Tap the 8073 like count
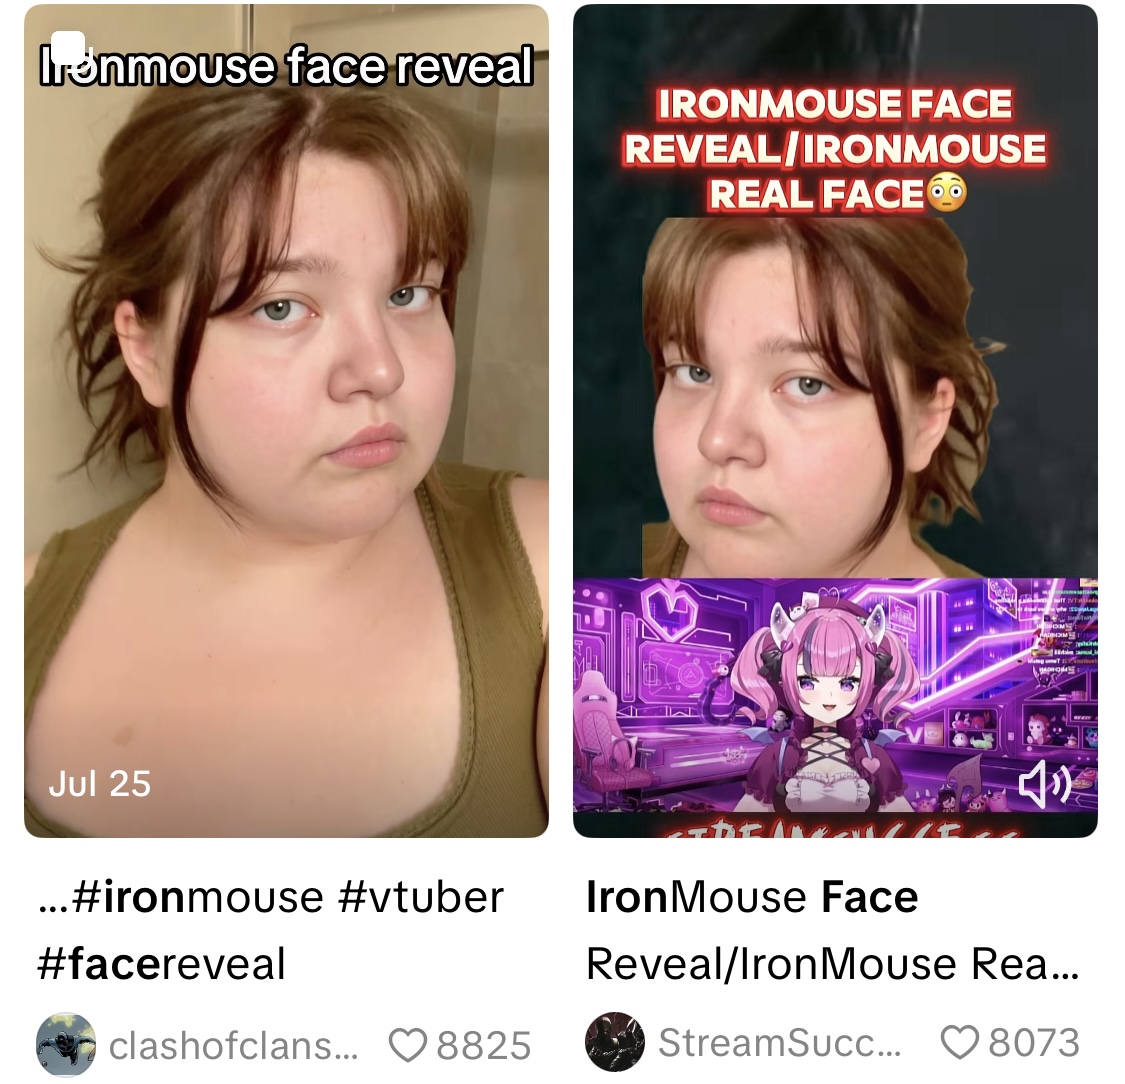 tap(1034, 1042)
